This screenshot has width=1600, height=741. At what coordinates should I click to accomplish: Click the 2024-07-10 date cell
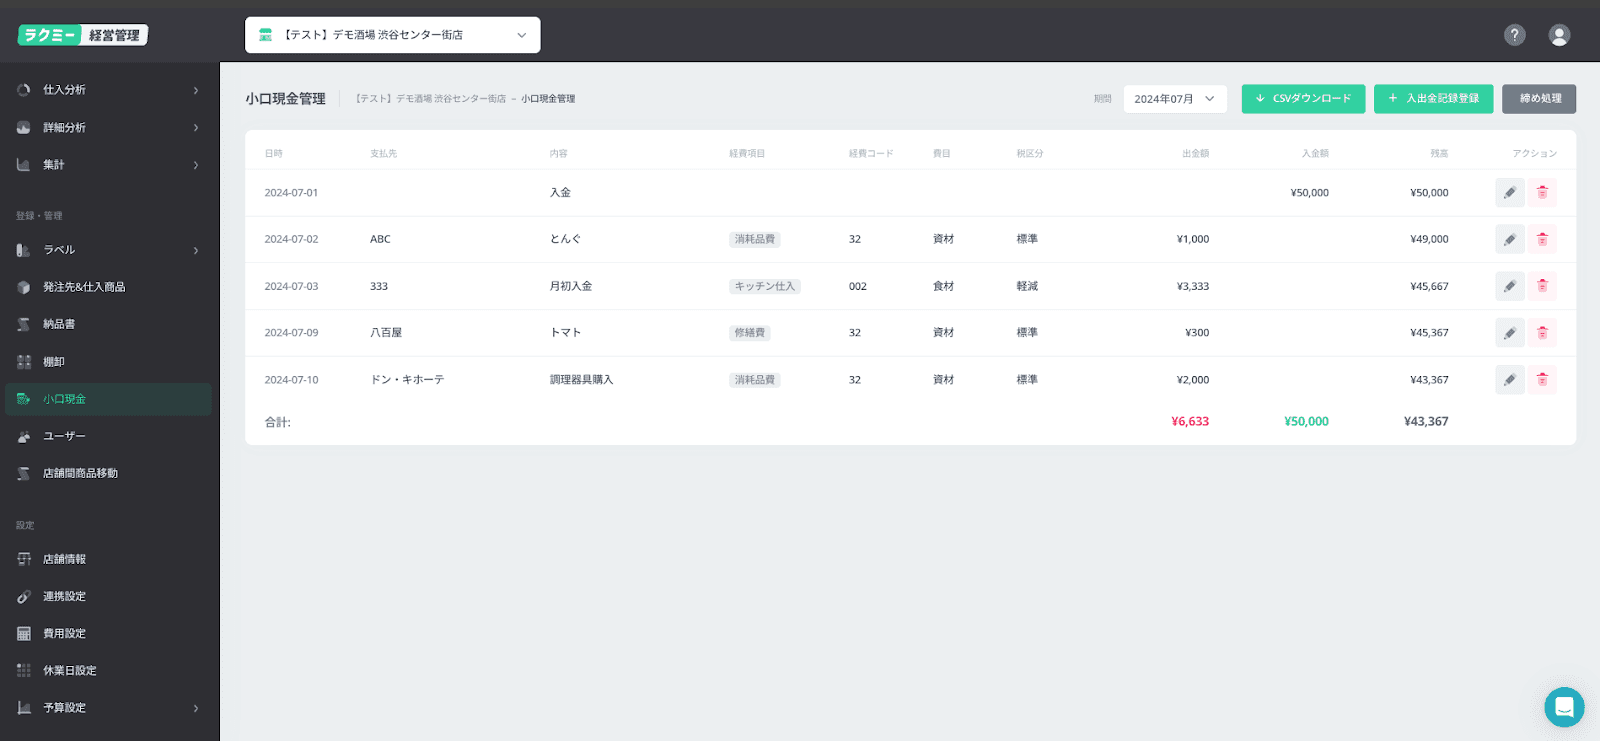pyautogui.click(x=291, y=380)
